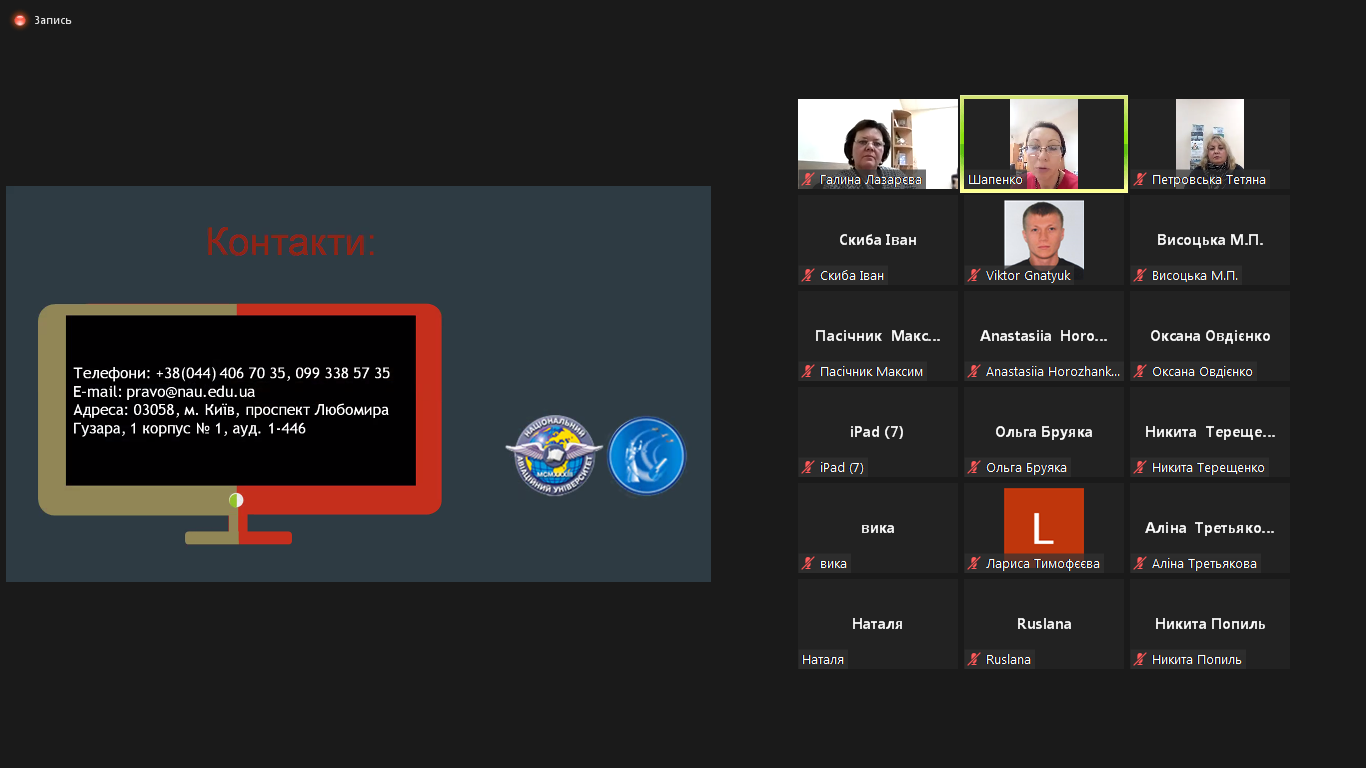Click muted mic icon for Петровська Тетяна
Screen dimensions: 1366x768
(1140, 180)
